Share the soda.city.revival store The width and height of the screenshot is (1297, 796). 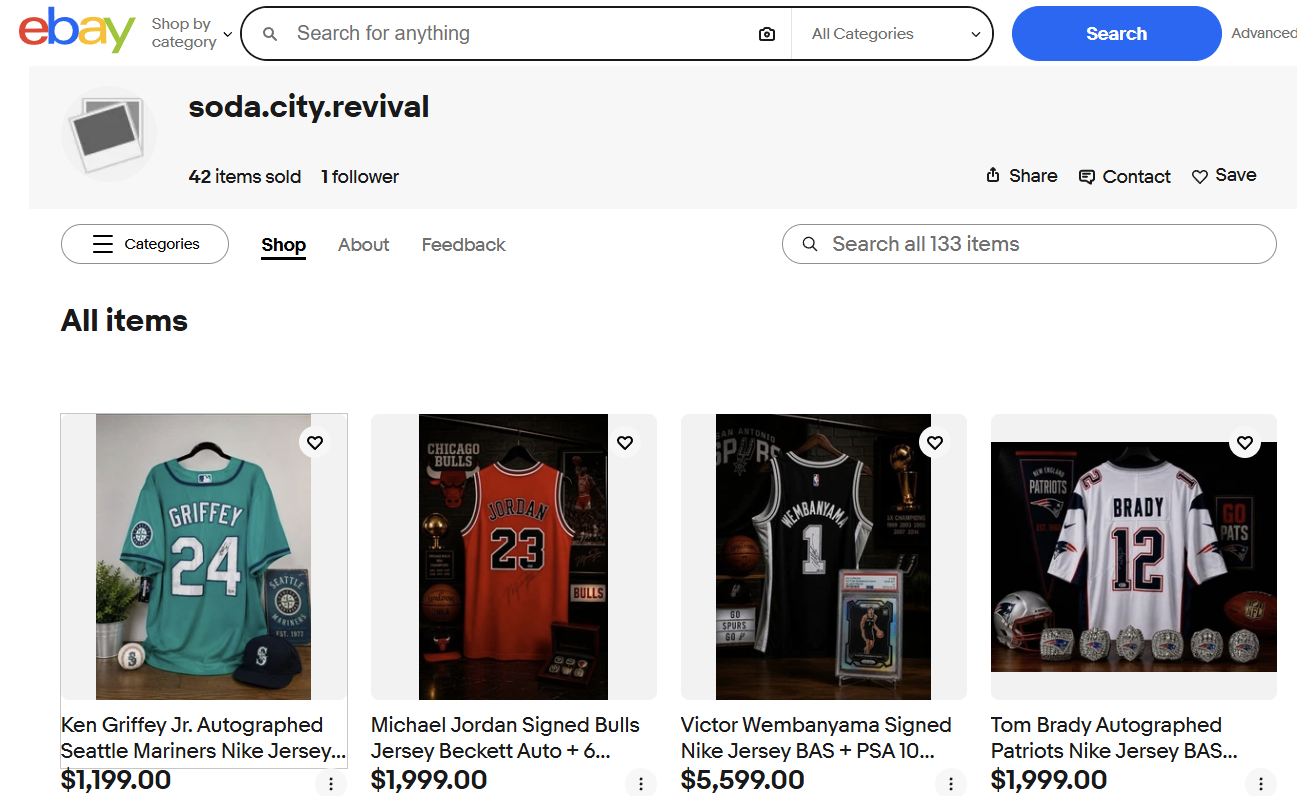1021,176
